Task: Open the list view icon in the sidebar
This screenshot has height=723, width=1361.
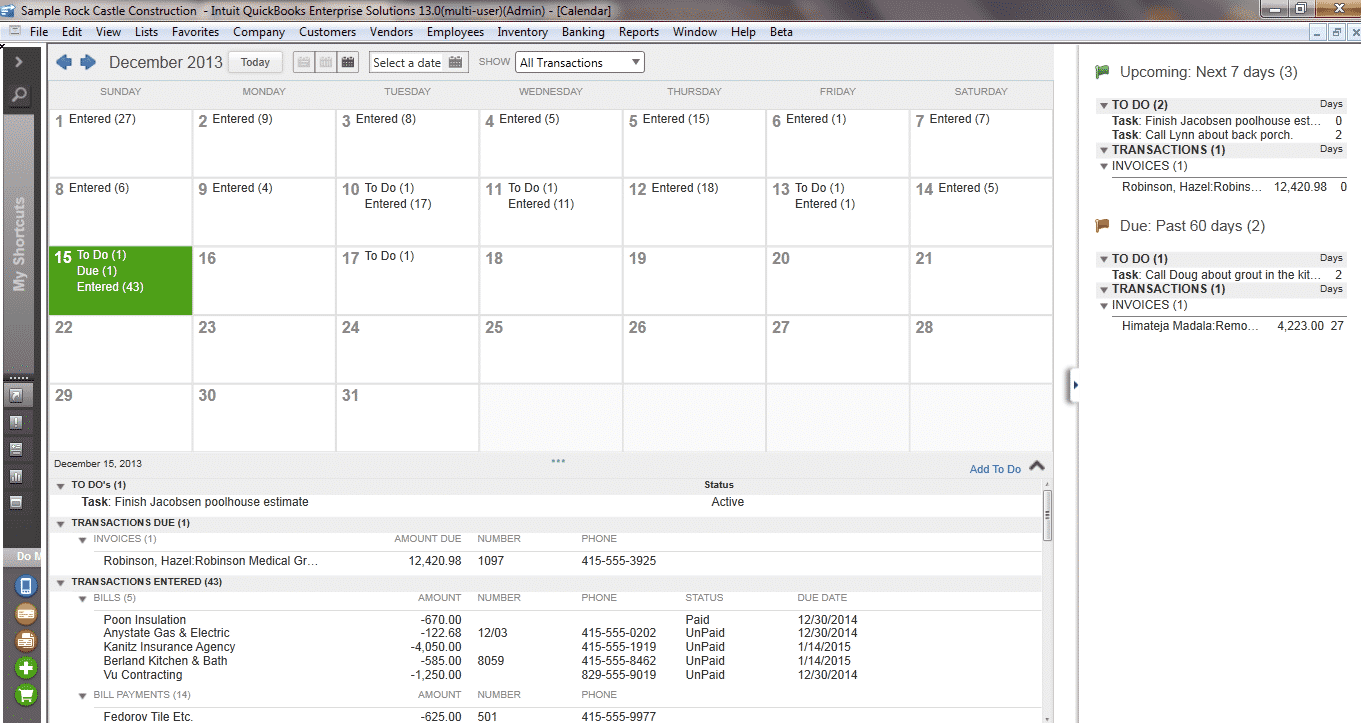Action: (x=17, y=449)
